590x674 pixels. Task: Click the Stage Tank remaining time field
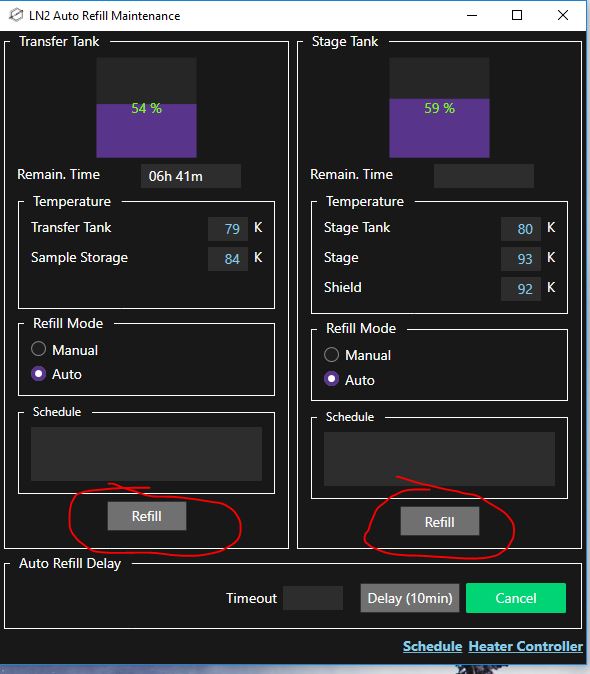pyautogui.click(x=484, y=176)
